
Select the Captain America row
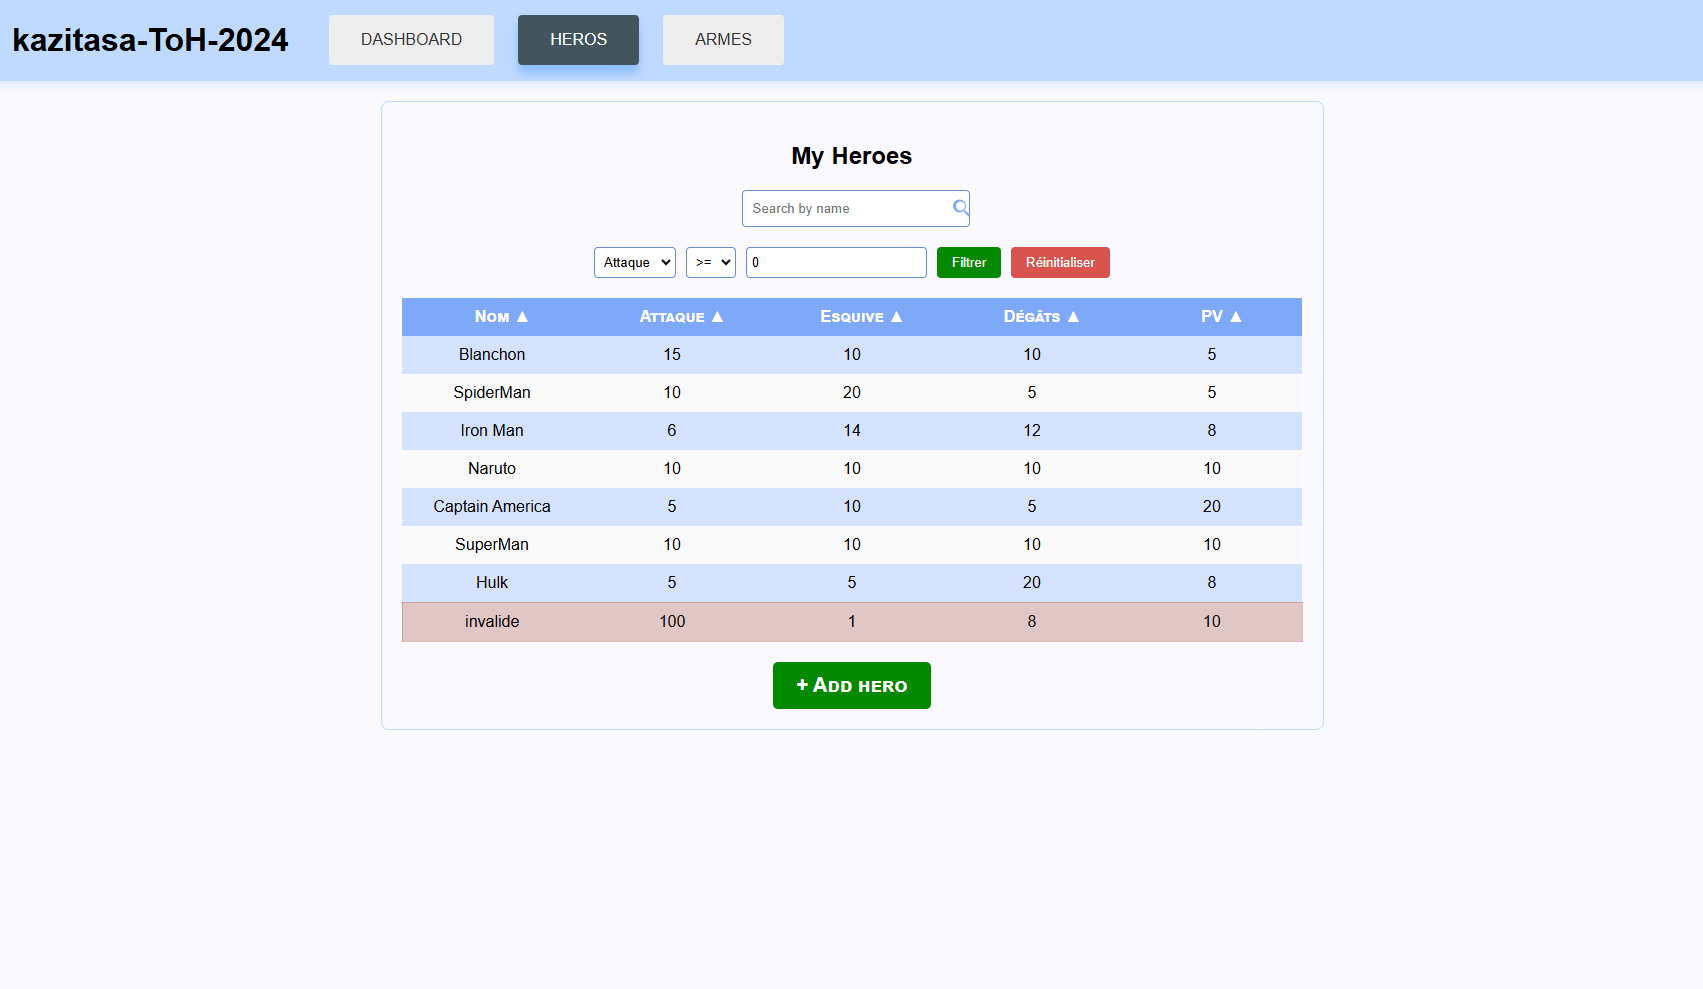[x=492, y=507]
